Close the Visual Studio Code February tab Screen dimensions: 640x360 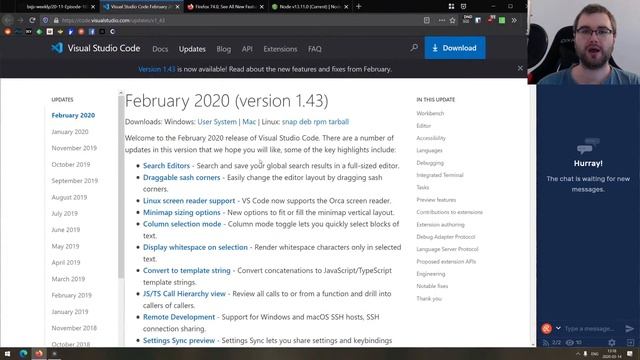pyautogui.click(x=177, y=7)
